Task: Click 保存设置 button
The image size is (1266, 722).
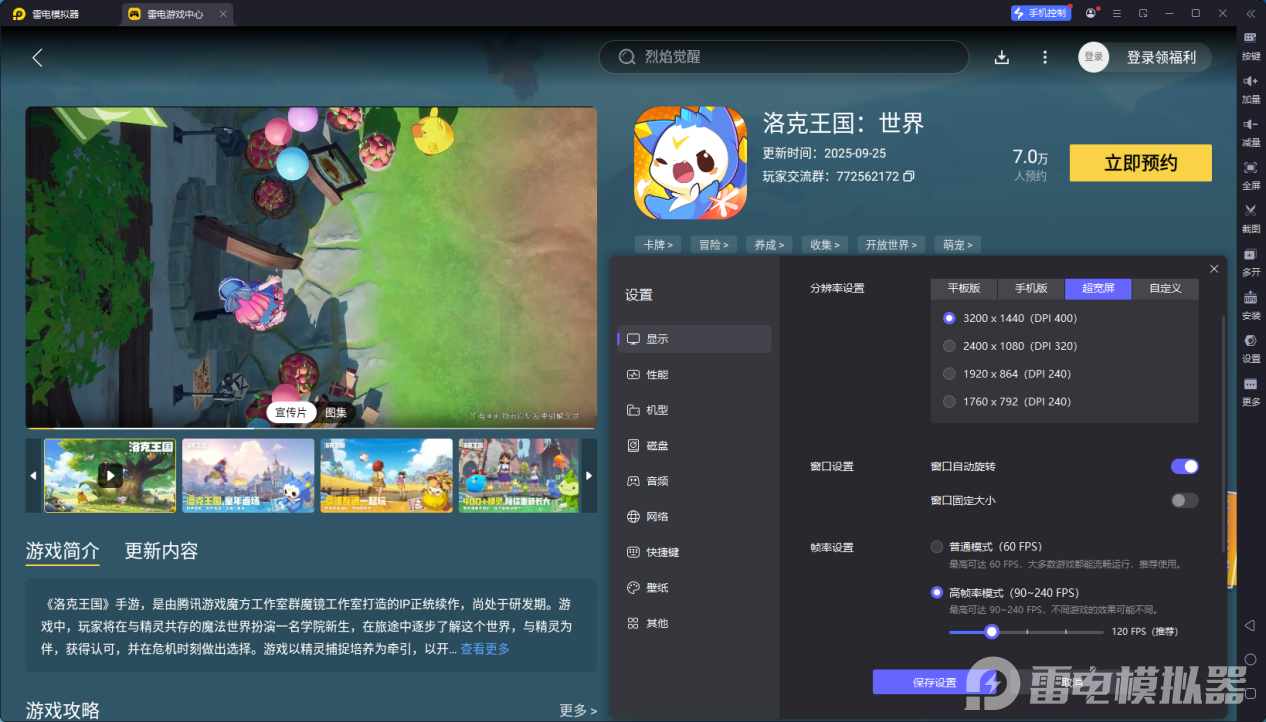Action: [934, 682]
